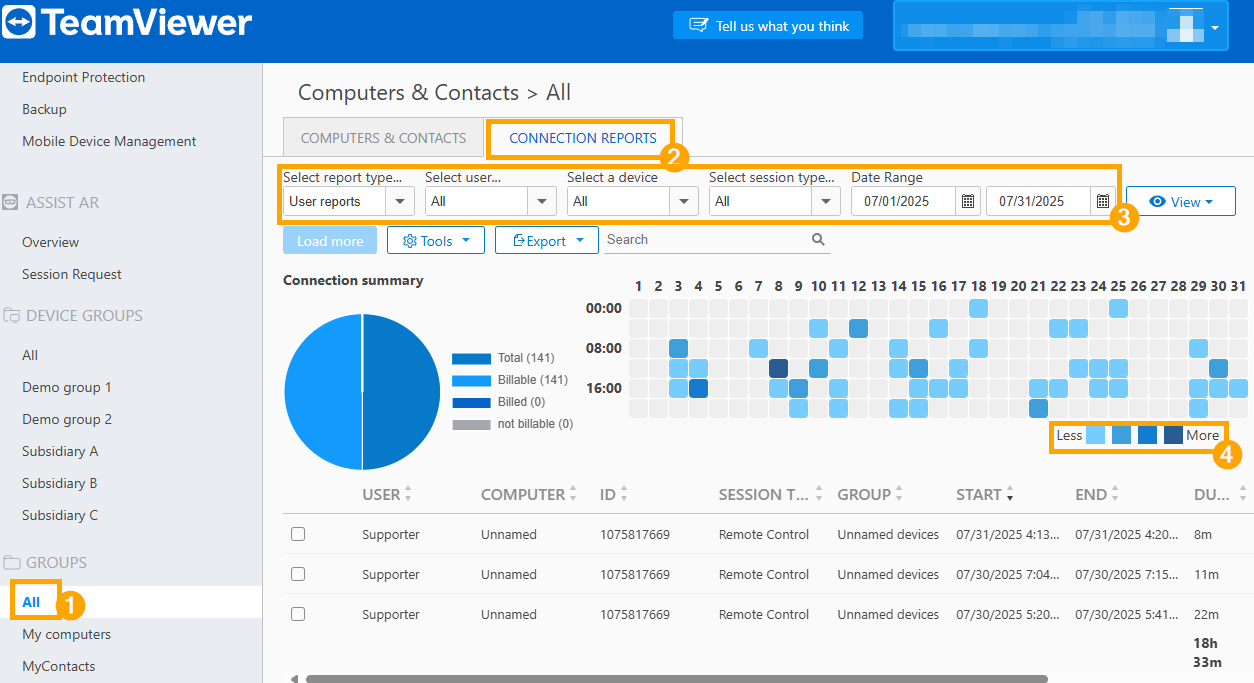The height and width of the screenshot is (683, 1254).
Task: Click Tell us what you think button
Action: (768, 26)
